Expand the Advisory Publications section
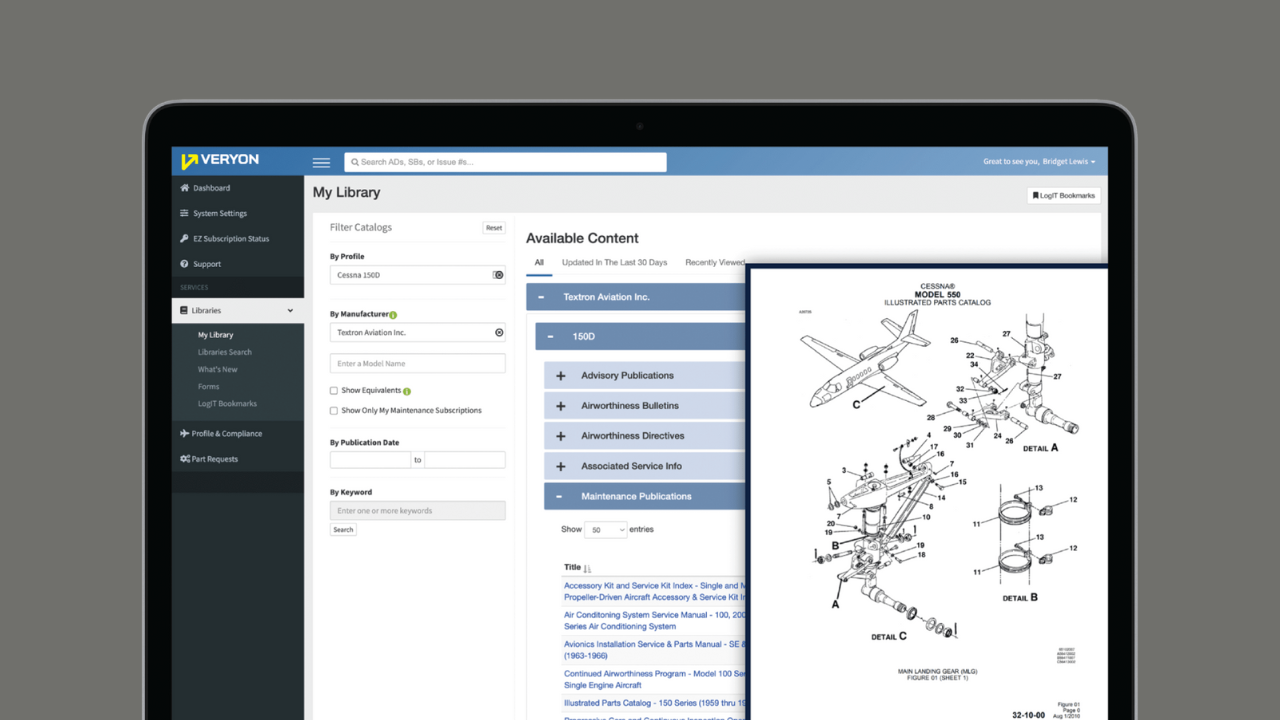This screenshot has width=1280, height=720. [560, 376]
